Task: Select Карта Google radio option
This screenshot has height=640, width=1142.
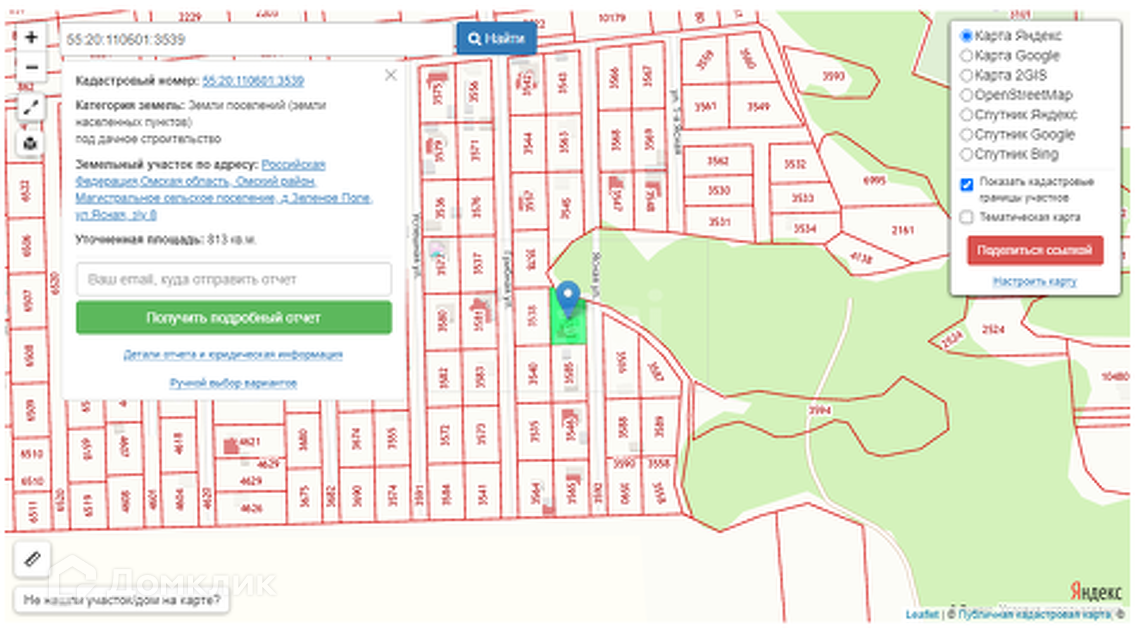Action: pyautogui.click(x=966, y=55)
